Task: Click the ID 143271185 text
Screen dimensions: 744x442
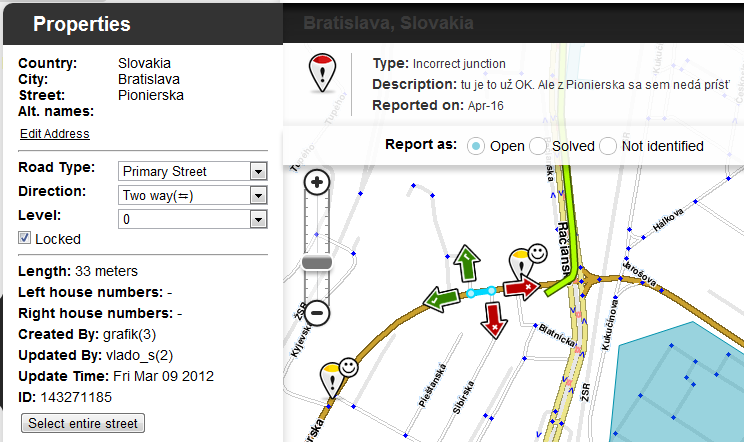Action: (x=65, y=397)
